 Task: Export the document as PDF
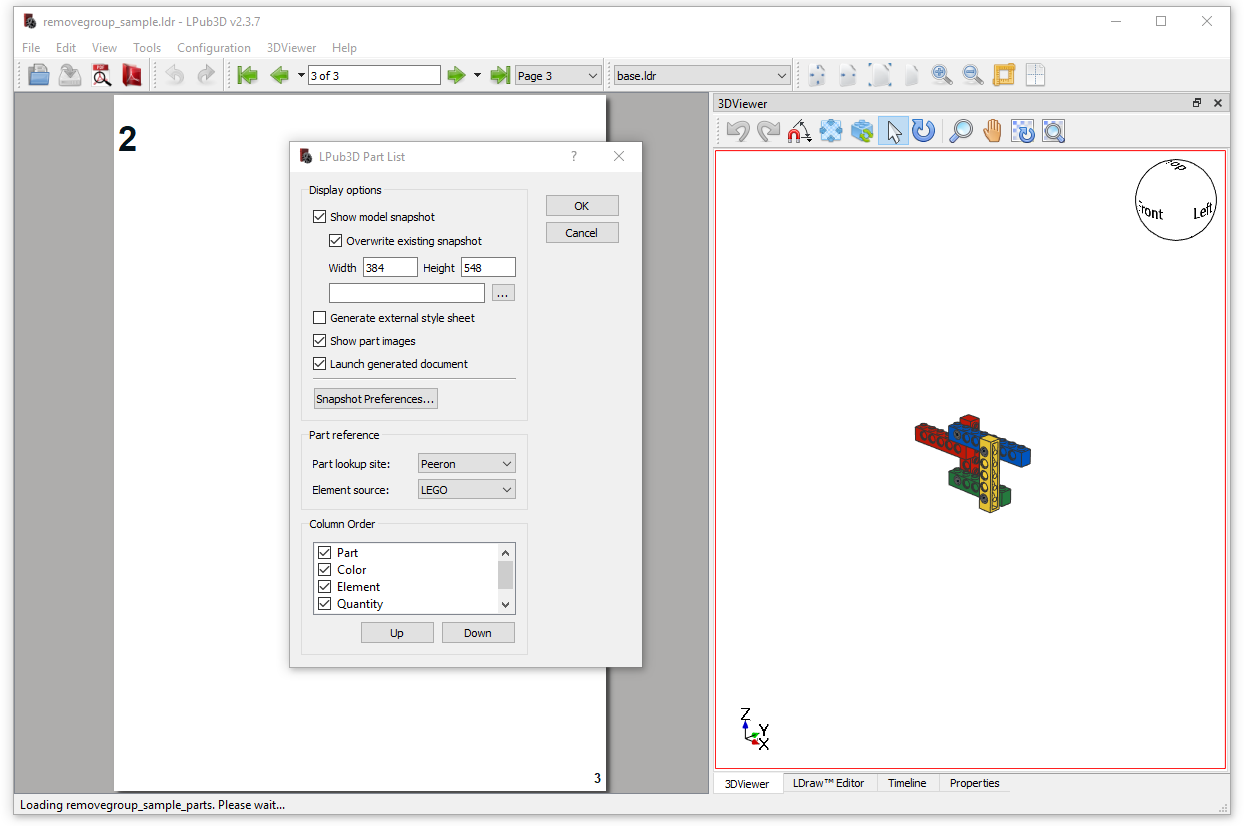point(131,74)
